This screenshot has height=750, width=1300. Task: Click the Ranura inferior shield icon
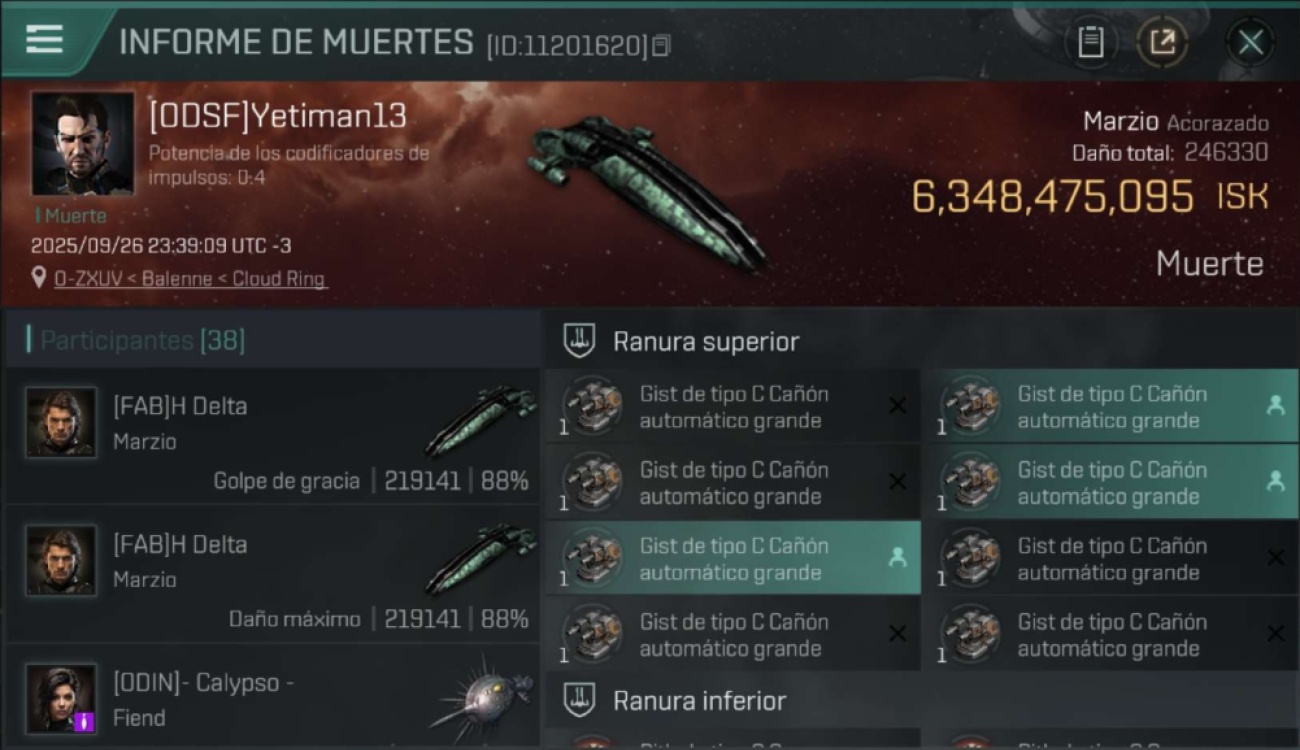[579, 700]
